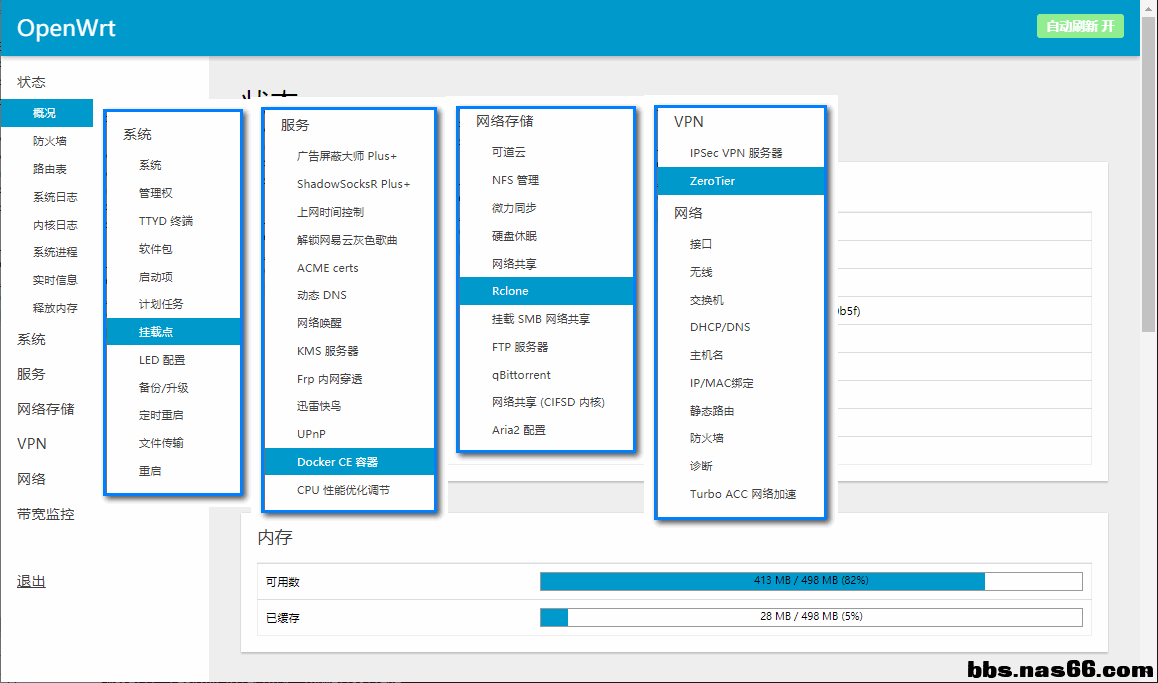The height and width of the screenshot is (683, 1158).
Task: Go to 实时信息 in the sidebar
Action: coord(55,280)
